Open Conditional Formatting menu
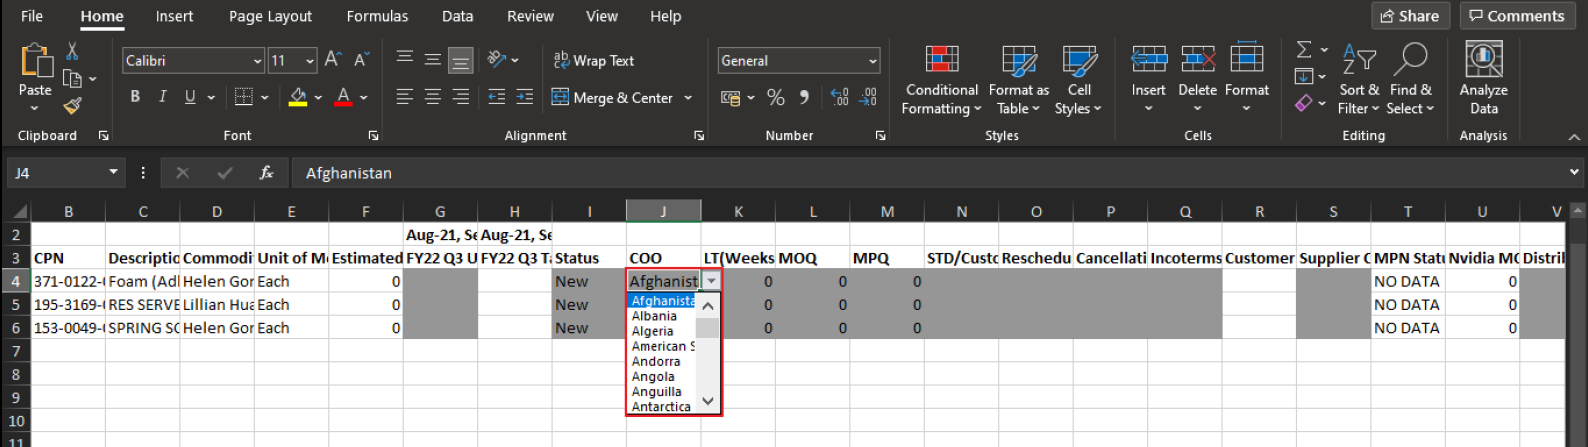Image resolution: width=1588 pixels, height=447 pixels. [941, 80]
